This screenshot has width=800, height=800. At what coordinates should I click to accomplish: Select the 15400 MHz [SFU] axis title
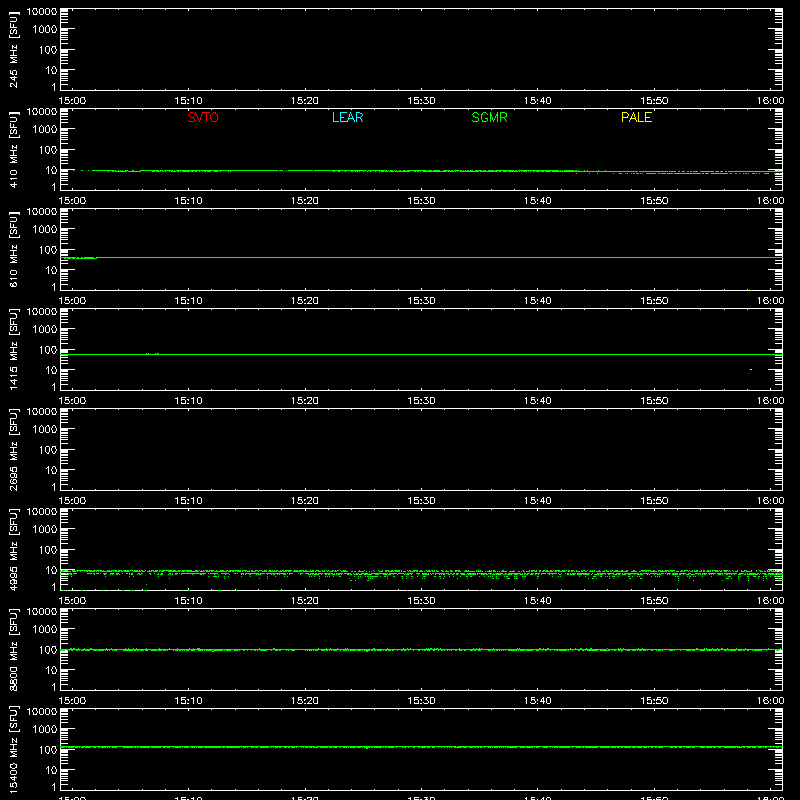point(13,749)
